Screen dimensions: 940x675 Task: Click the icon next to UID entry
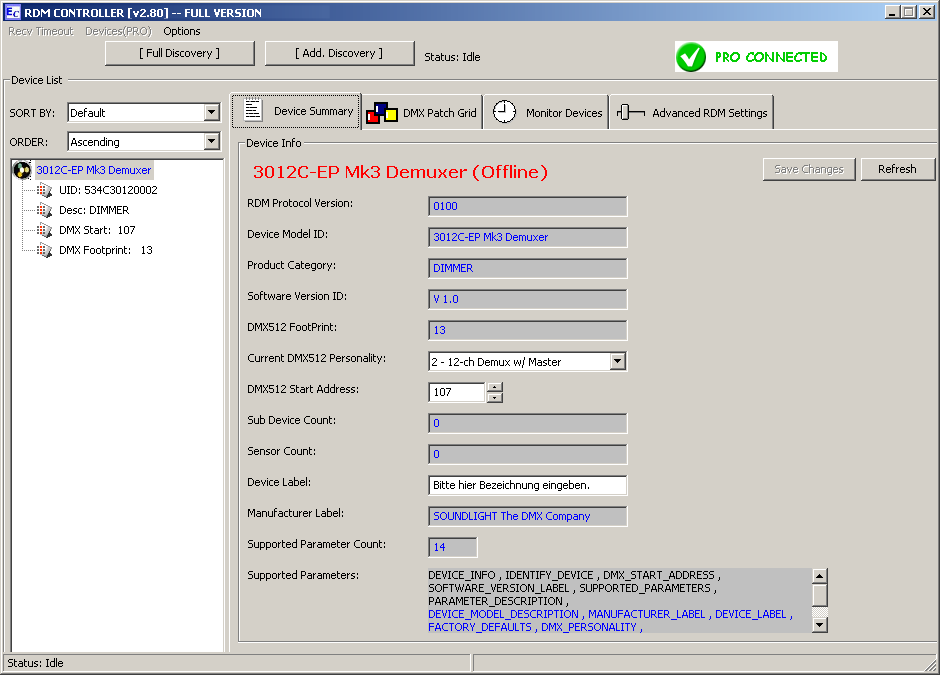tap(45, 190)
